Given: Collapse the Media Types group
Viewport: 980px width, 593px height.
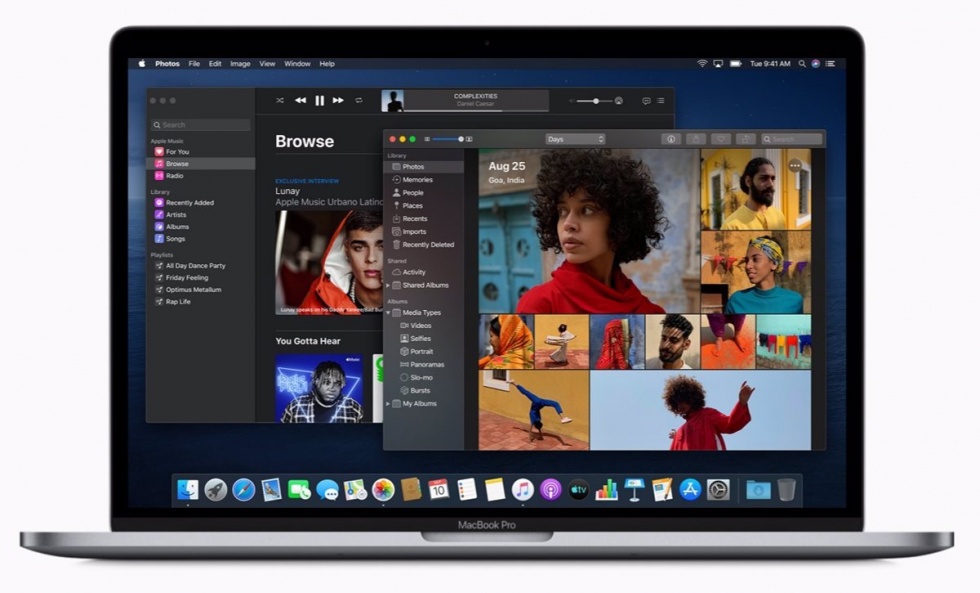Looking at the screenshot, I should click(388, 313).
